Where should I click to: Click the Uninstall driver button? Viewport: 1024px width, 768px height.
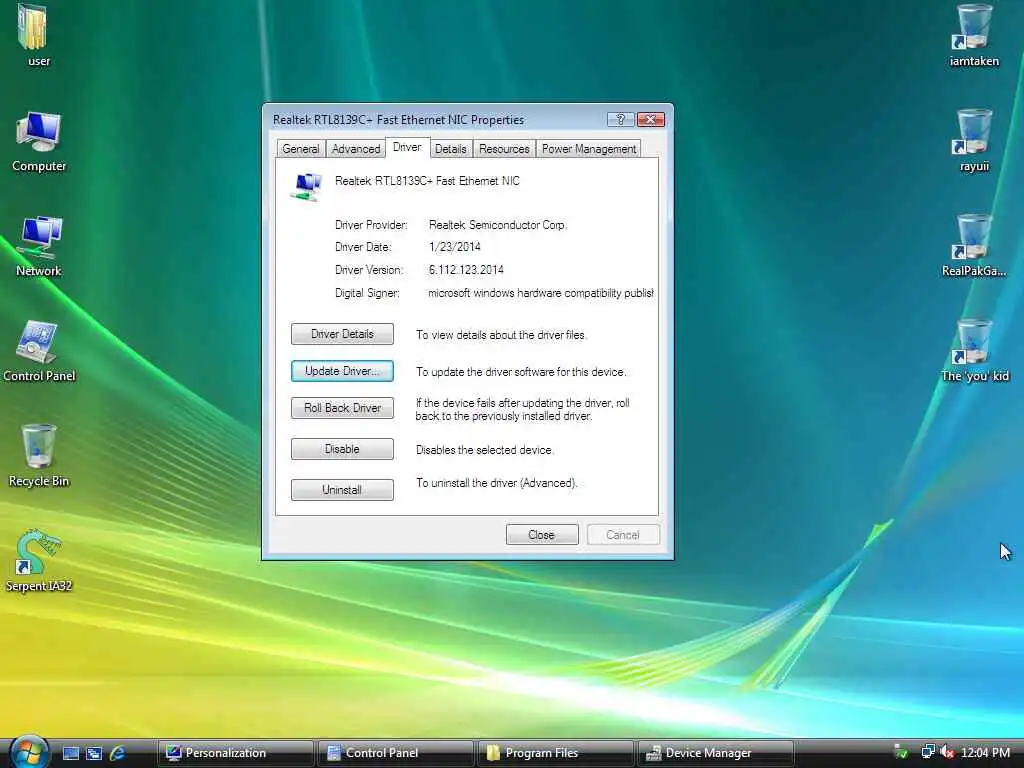342,490
